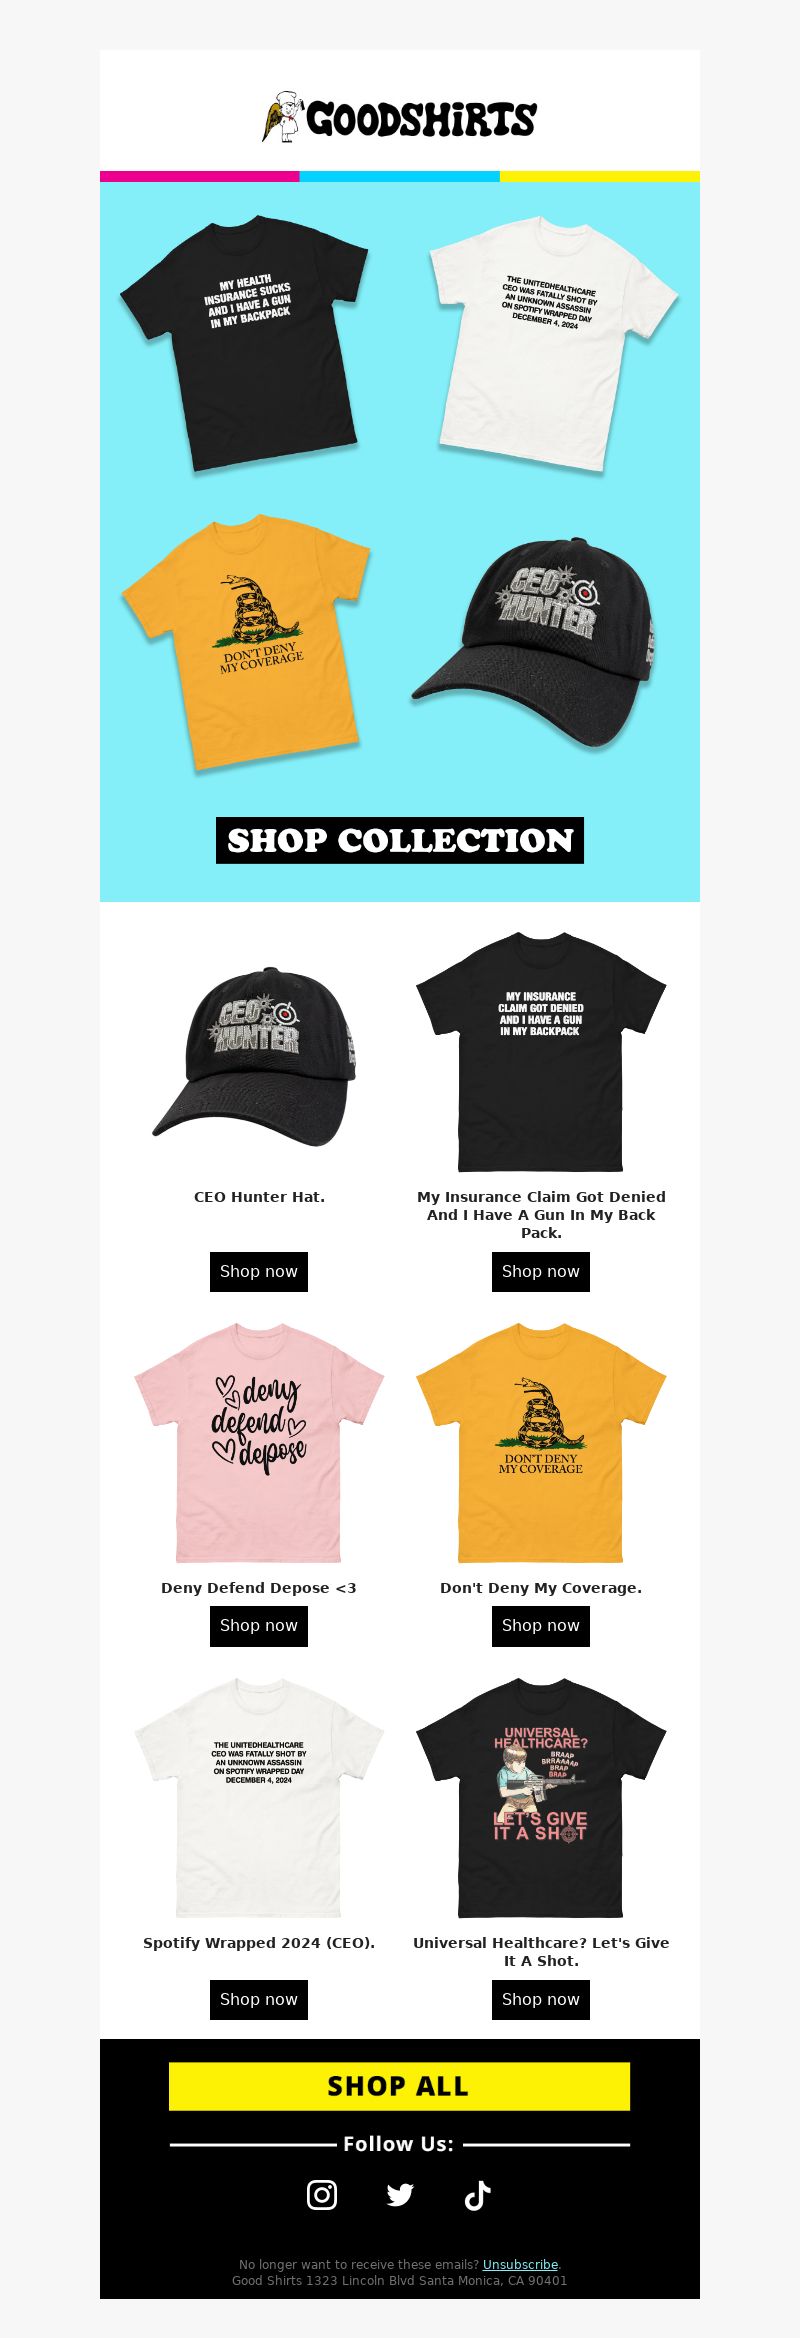Screen dimensions: 800x2338
Task: Shop now under Universal Healthcare shirt
Action: point(541,1999)
